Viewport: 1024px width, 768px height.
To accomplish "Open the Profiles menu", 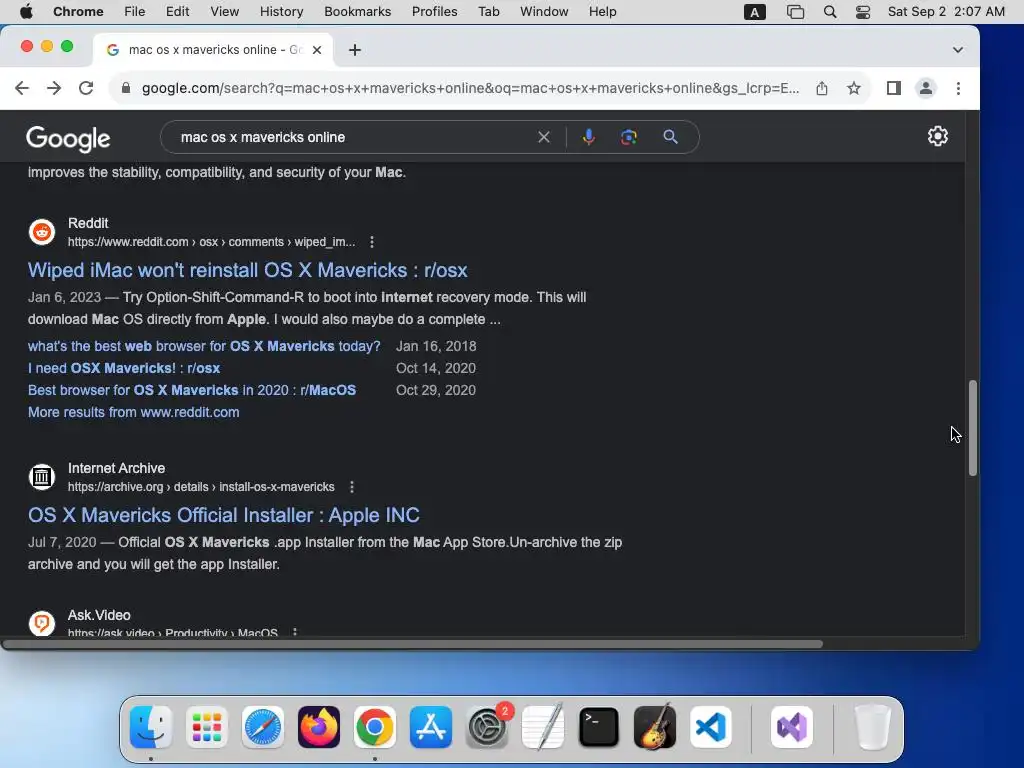I will [x=434, y=12].
